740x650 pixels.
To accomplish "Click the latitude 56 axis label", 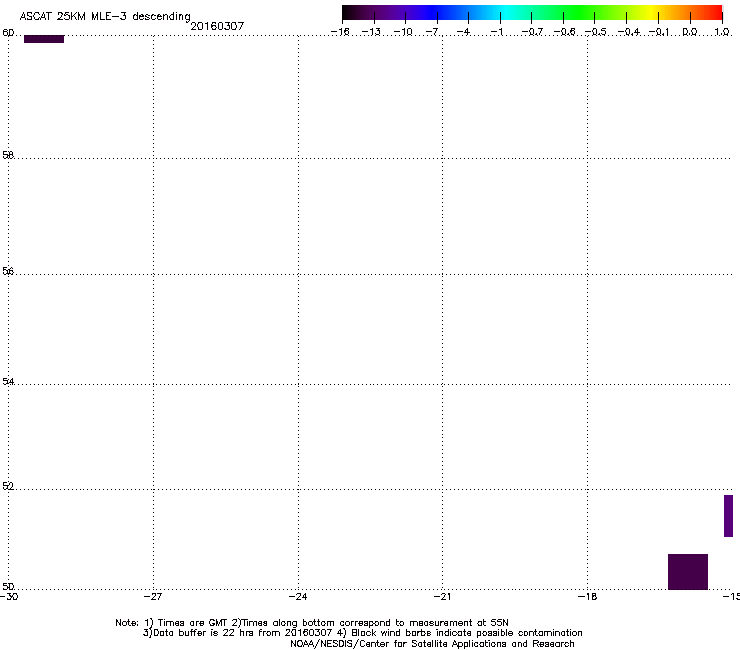I will (8, 271).
